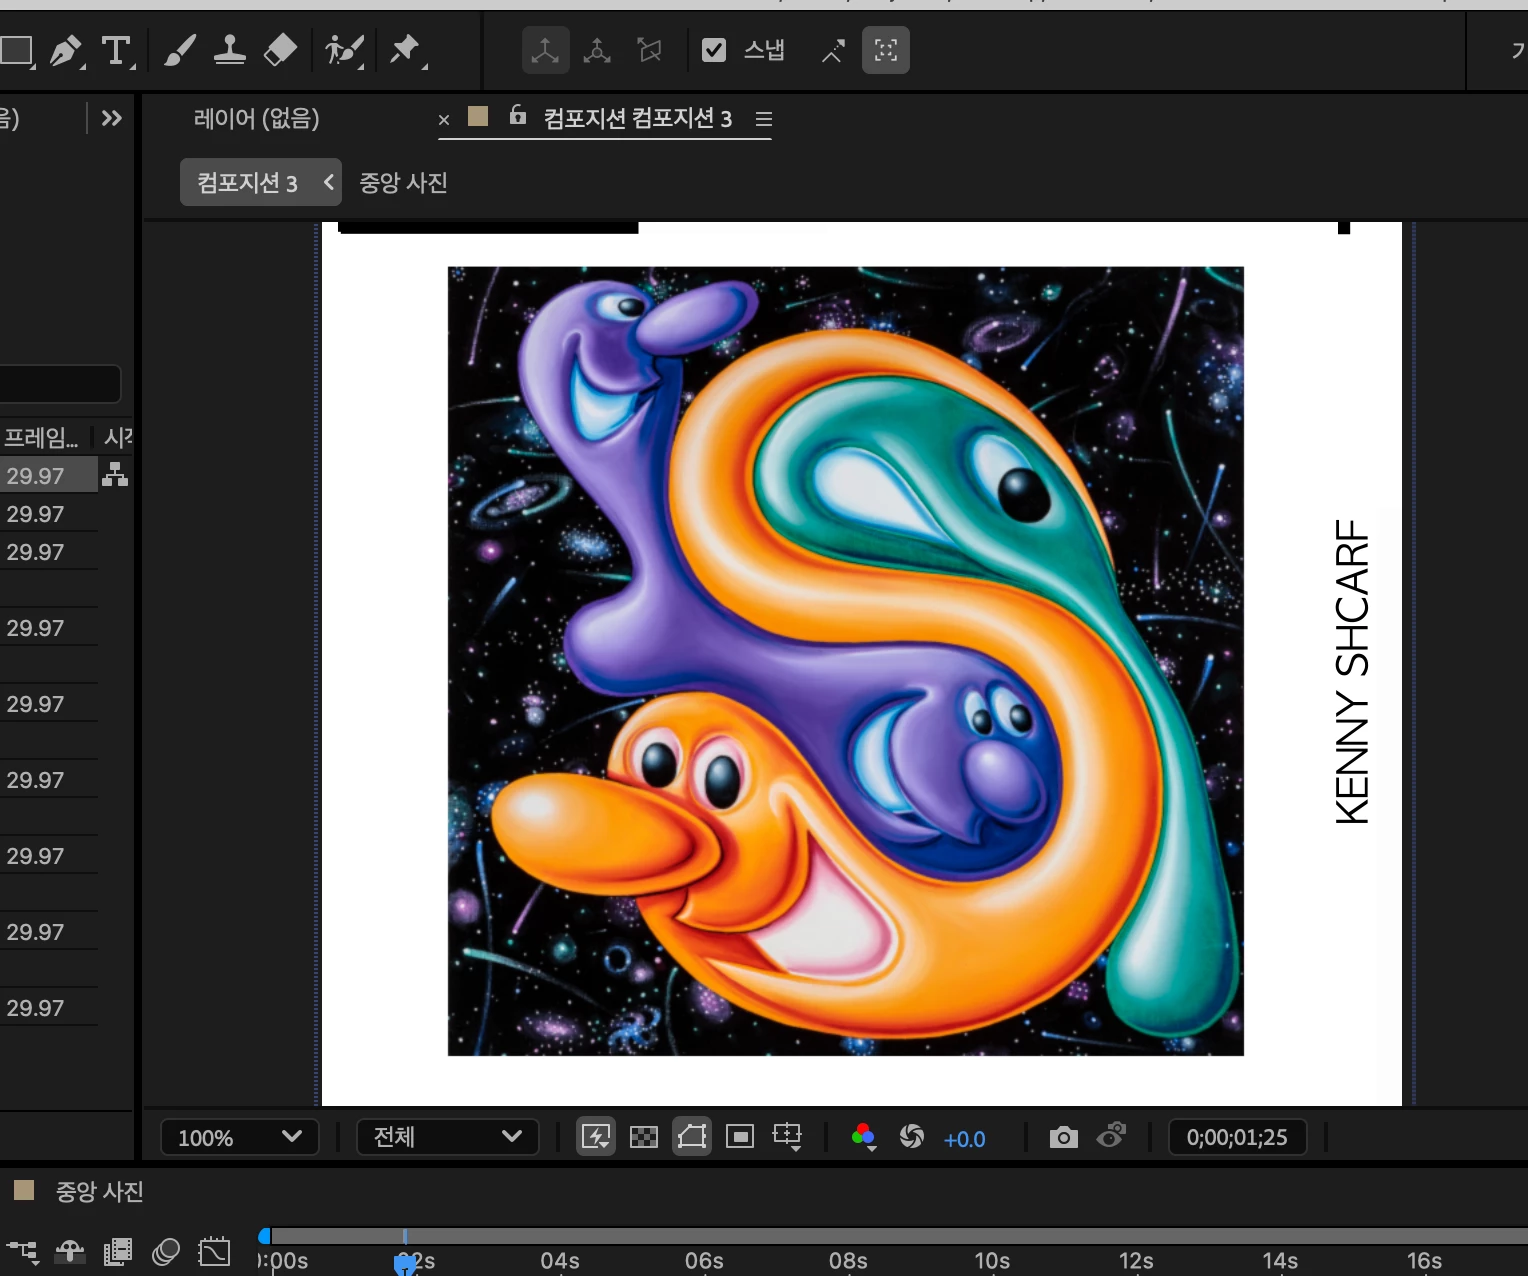Select the Eraser tool

[x=280, y=50]
